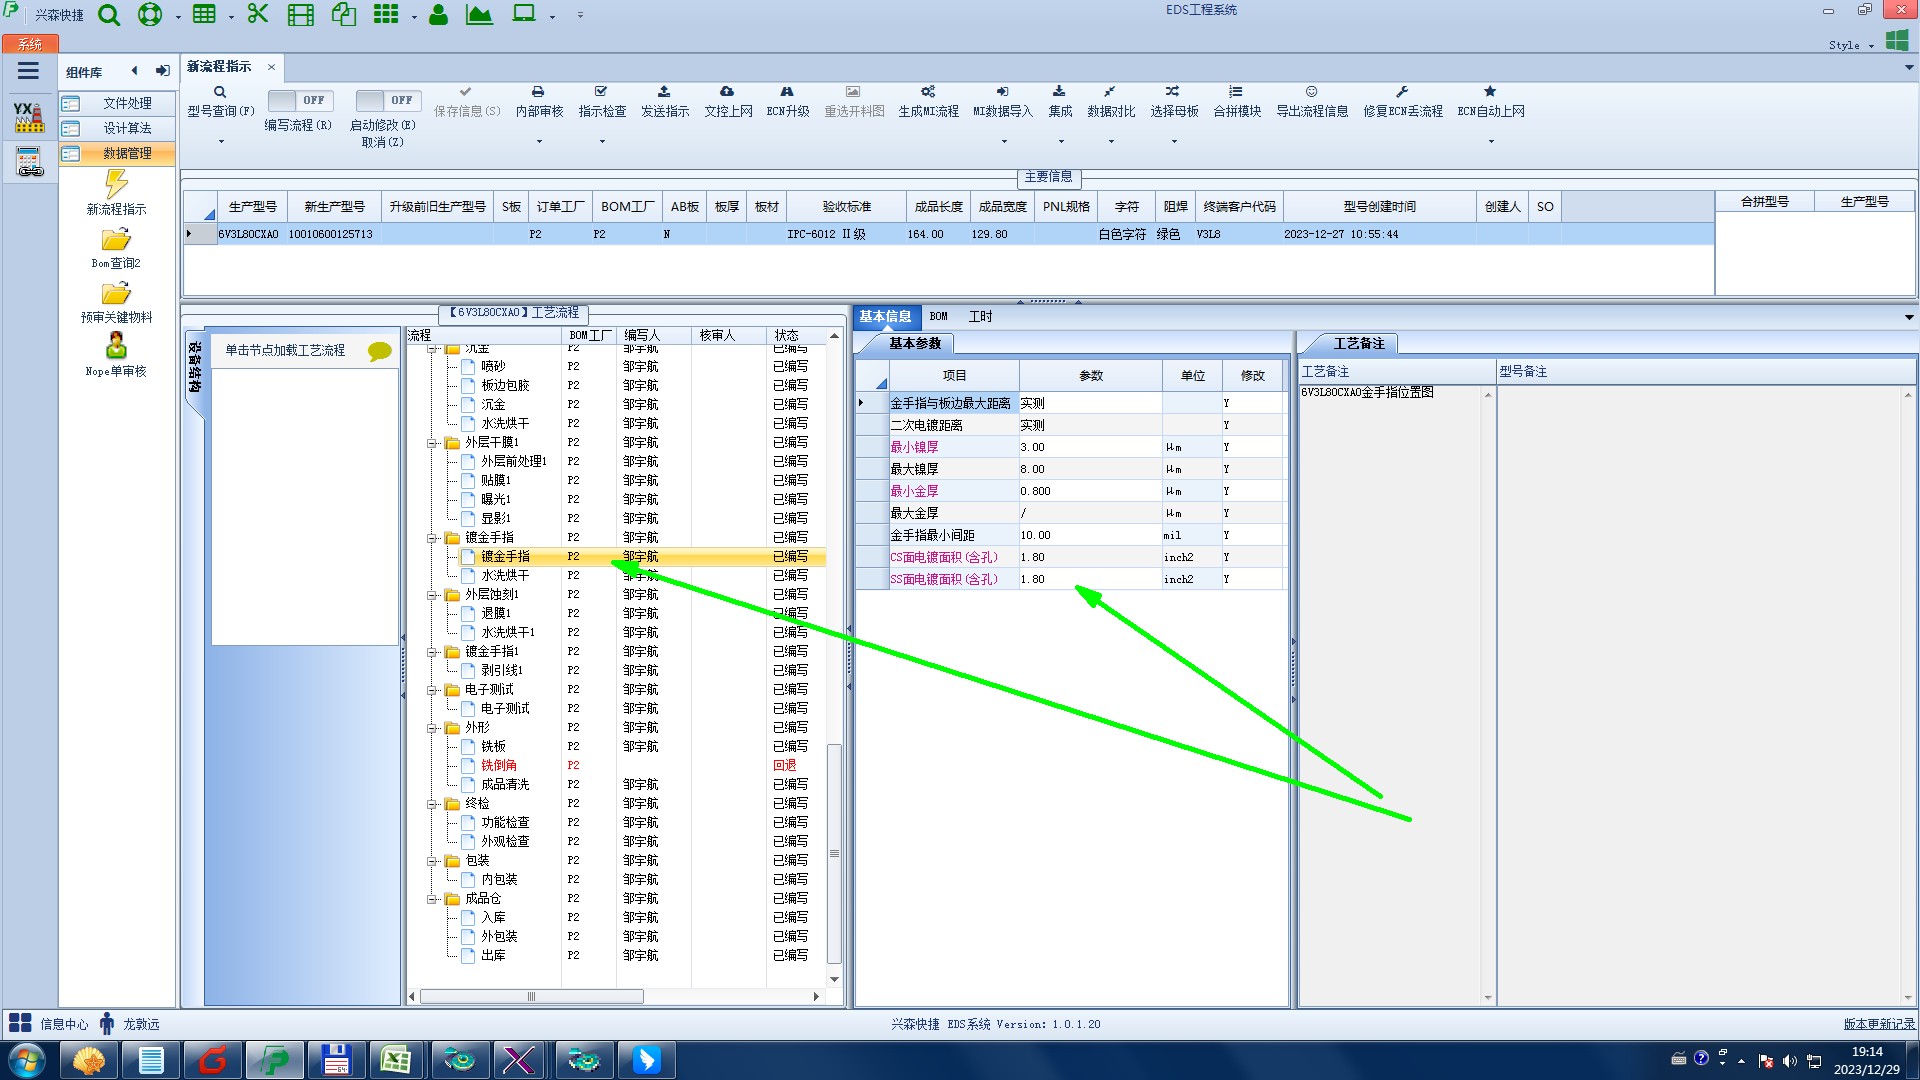Screen dimensions: 1920x1080
Task: Open the 新流程指示 lightning icon in sidebar
Action: (x=116, y=184)
